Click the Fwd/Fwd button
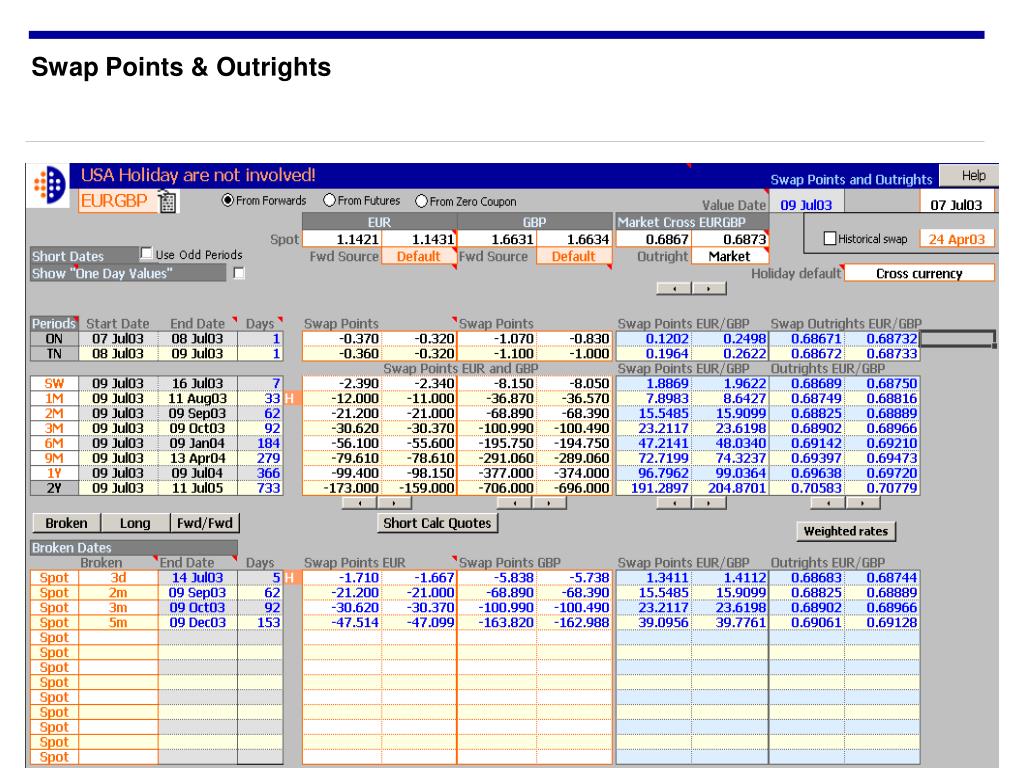Screen dimensions: 1024x768 (205, 523)
